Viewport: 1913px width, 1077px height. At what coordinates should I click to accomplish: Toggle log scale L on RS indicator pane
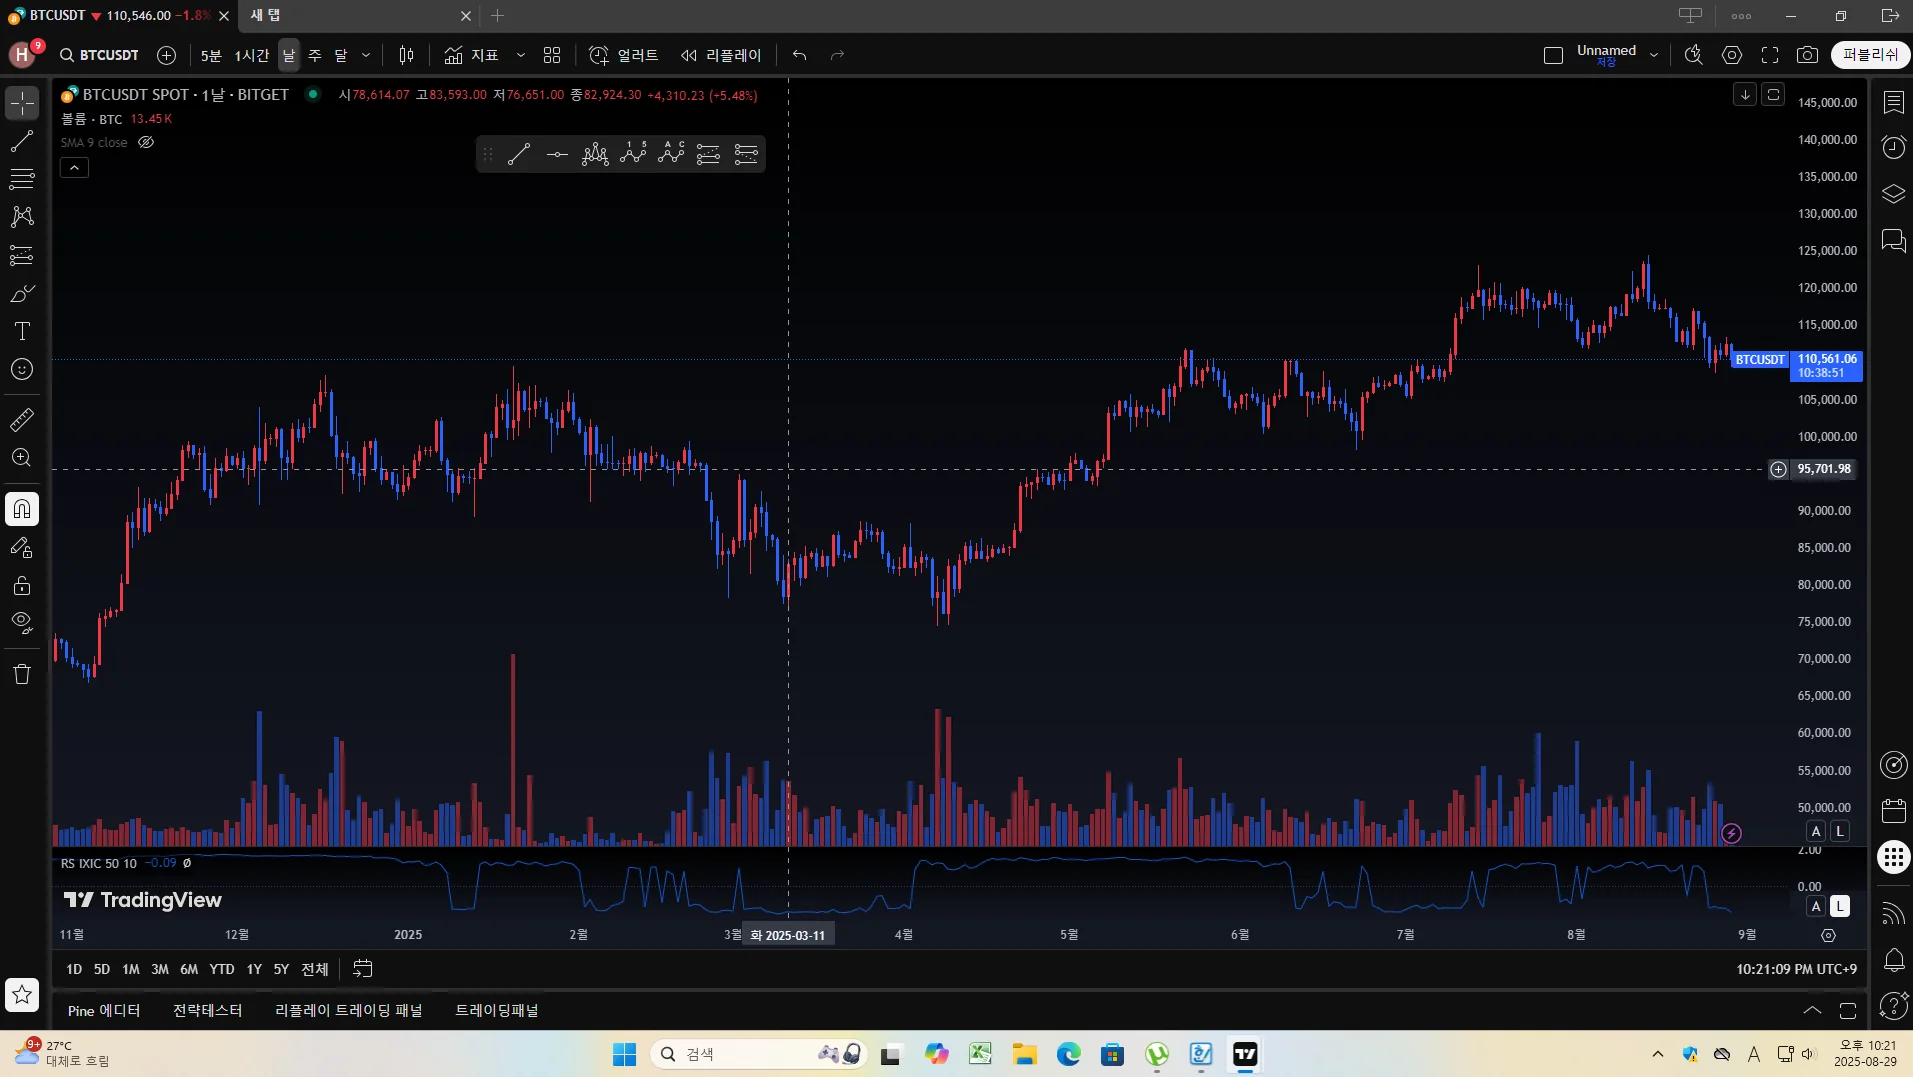[1839, 906]
